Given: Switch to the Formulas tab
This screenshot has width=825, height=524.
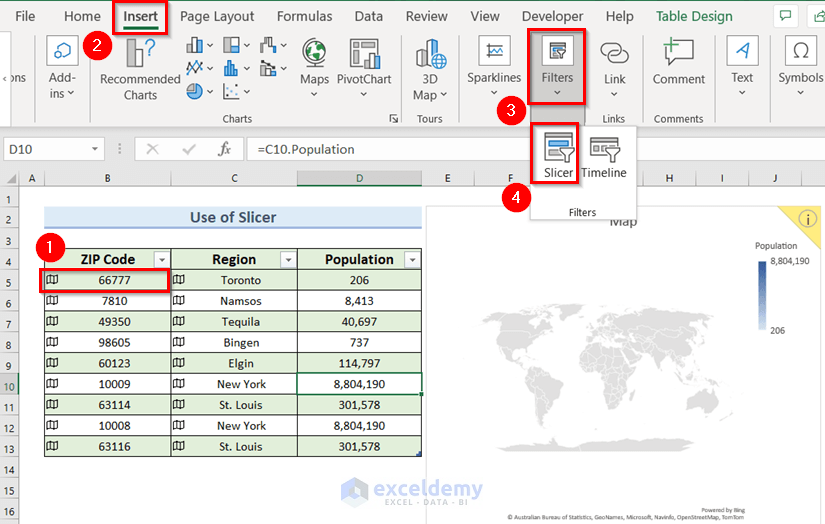Looking at the screenshot, I should (x=304, y=16).
